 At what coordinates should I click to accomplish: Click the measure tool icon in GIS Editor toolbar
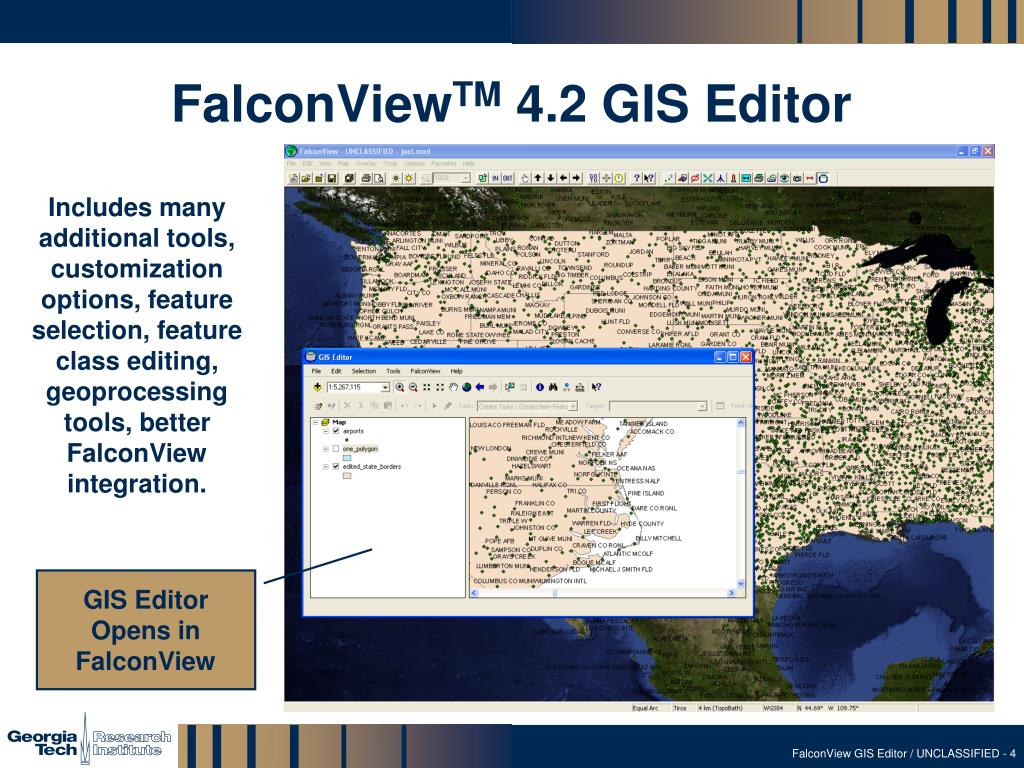(x=579, y=387)
